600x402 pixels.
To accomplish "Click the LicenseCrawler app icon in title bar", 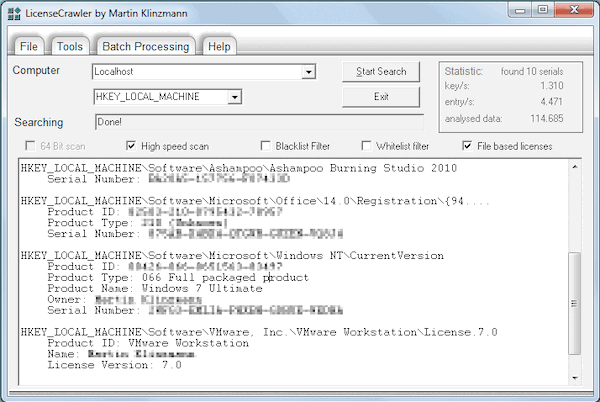I will [x=14, y=13].
